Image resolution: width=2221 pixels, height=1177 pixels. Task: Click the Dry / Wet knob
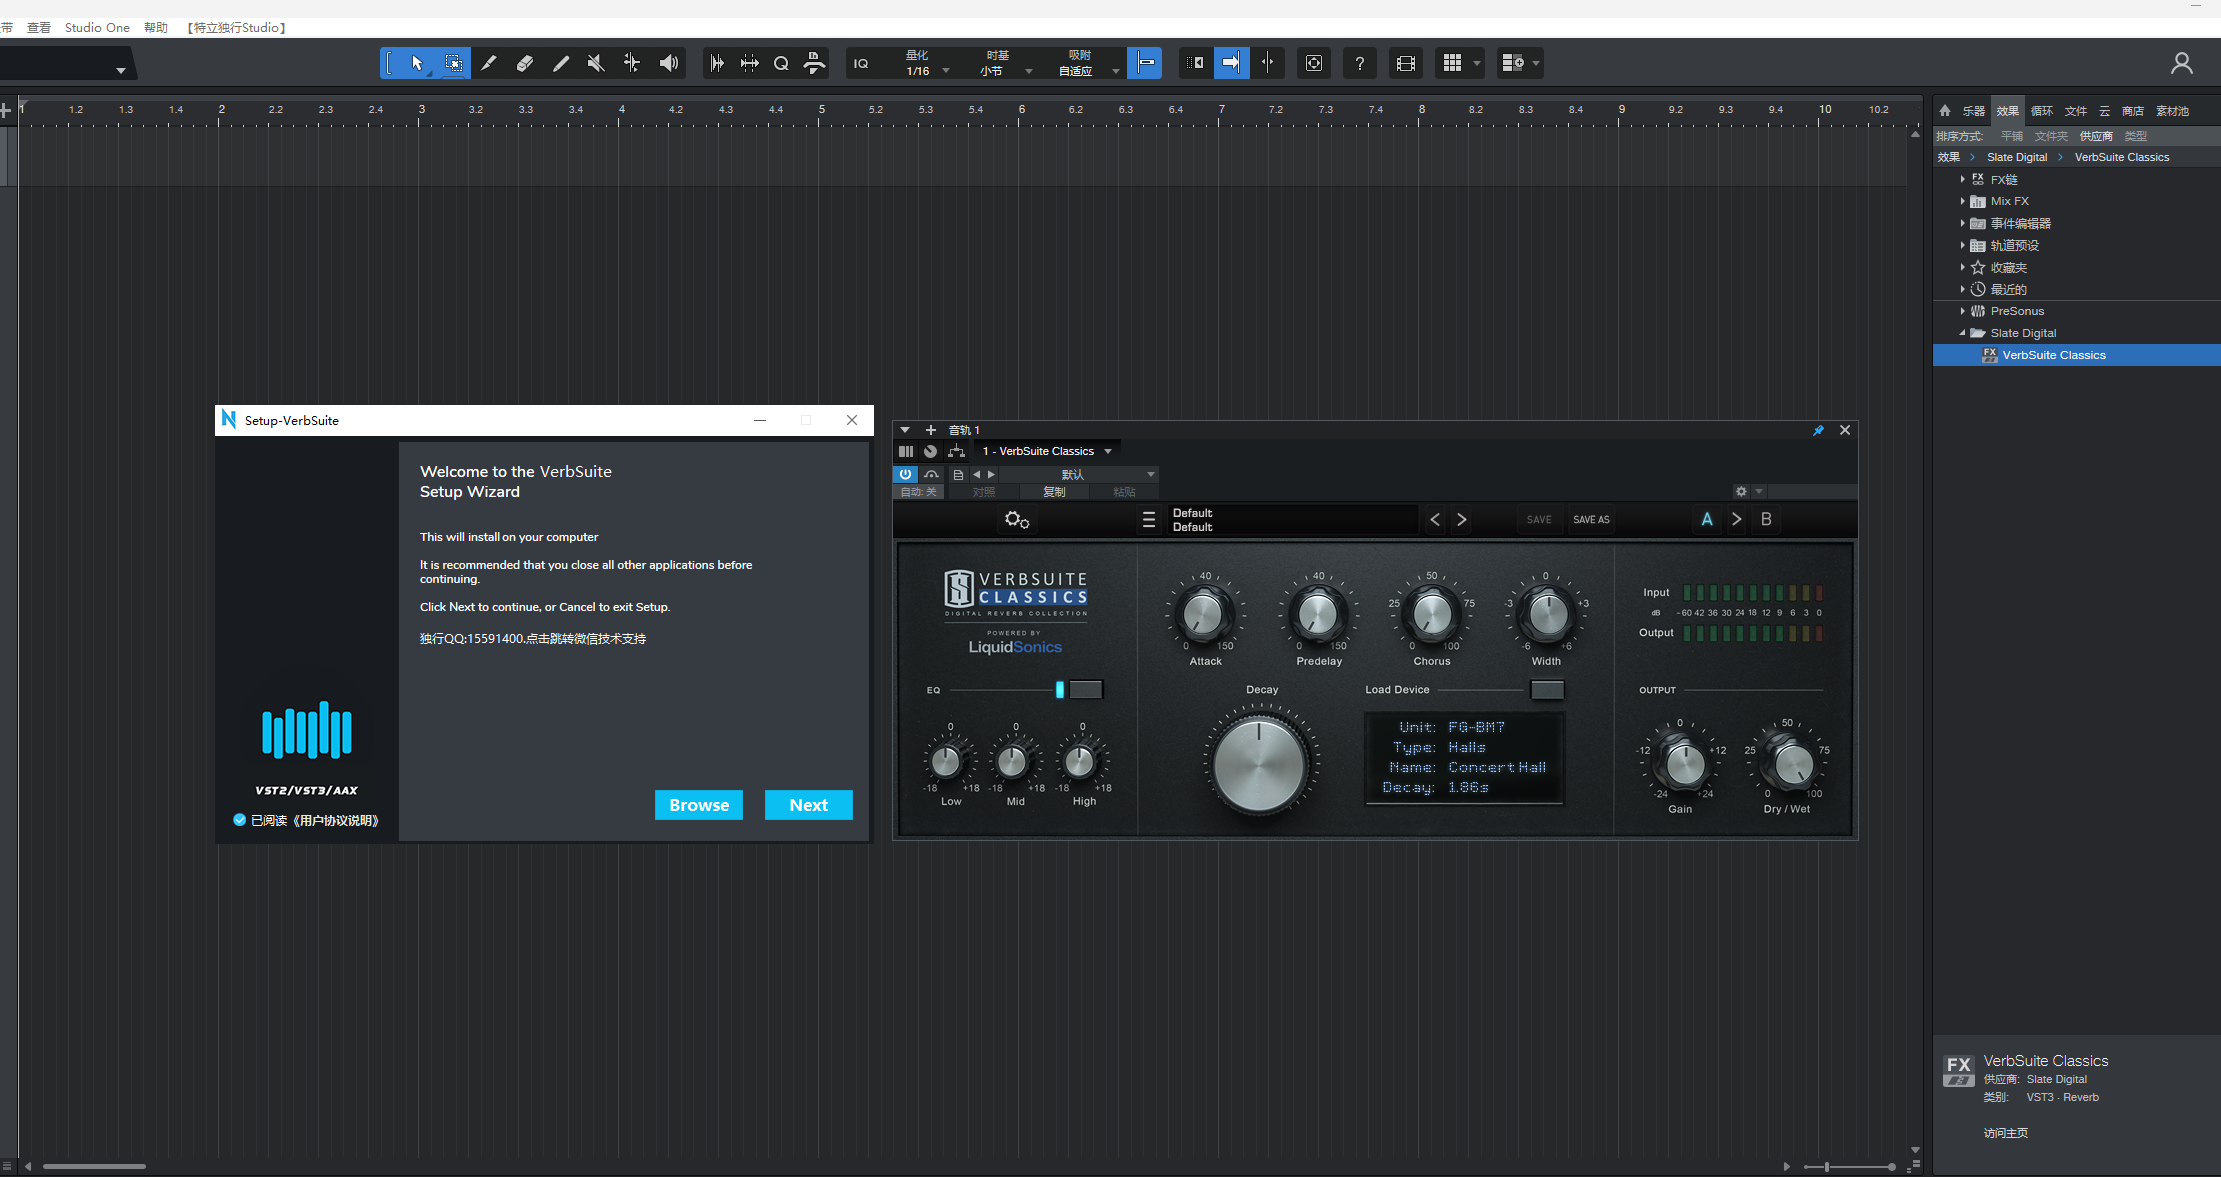pos(1792,764)
